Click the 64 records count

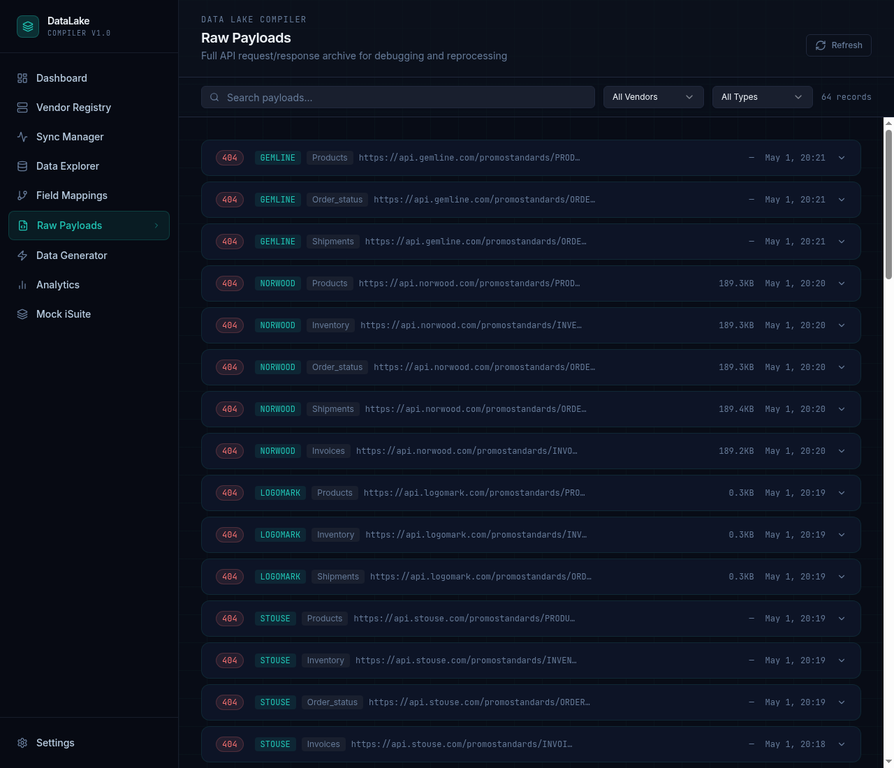tap(846, 97)
